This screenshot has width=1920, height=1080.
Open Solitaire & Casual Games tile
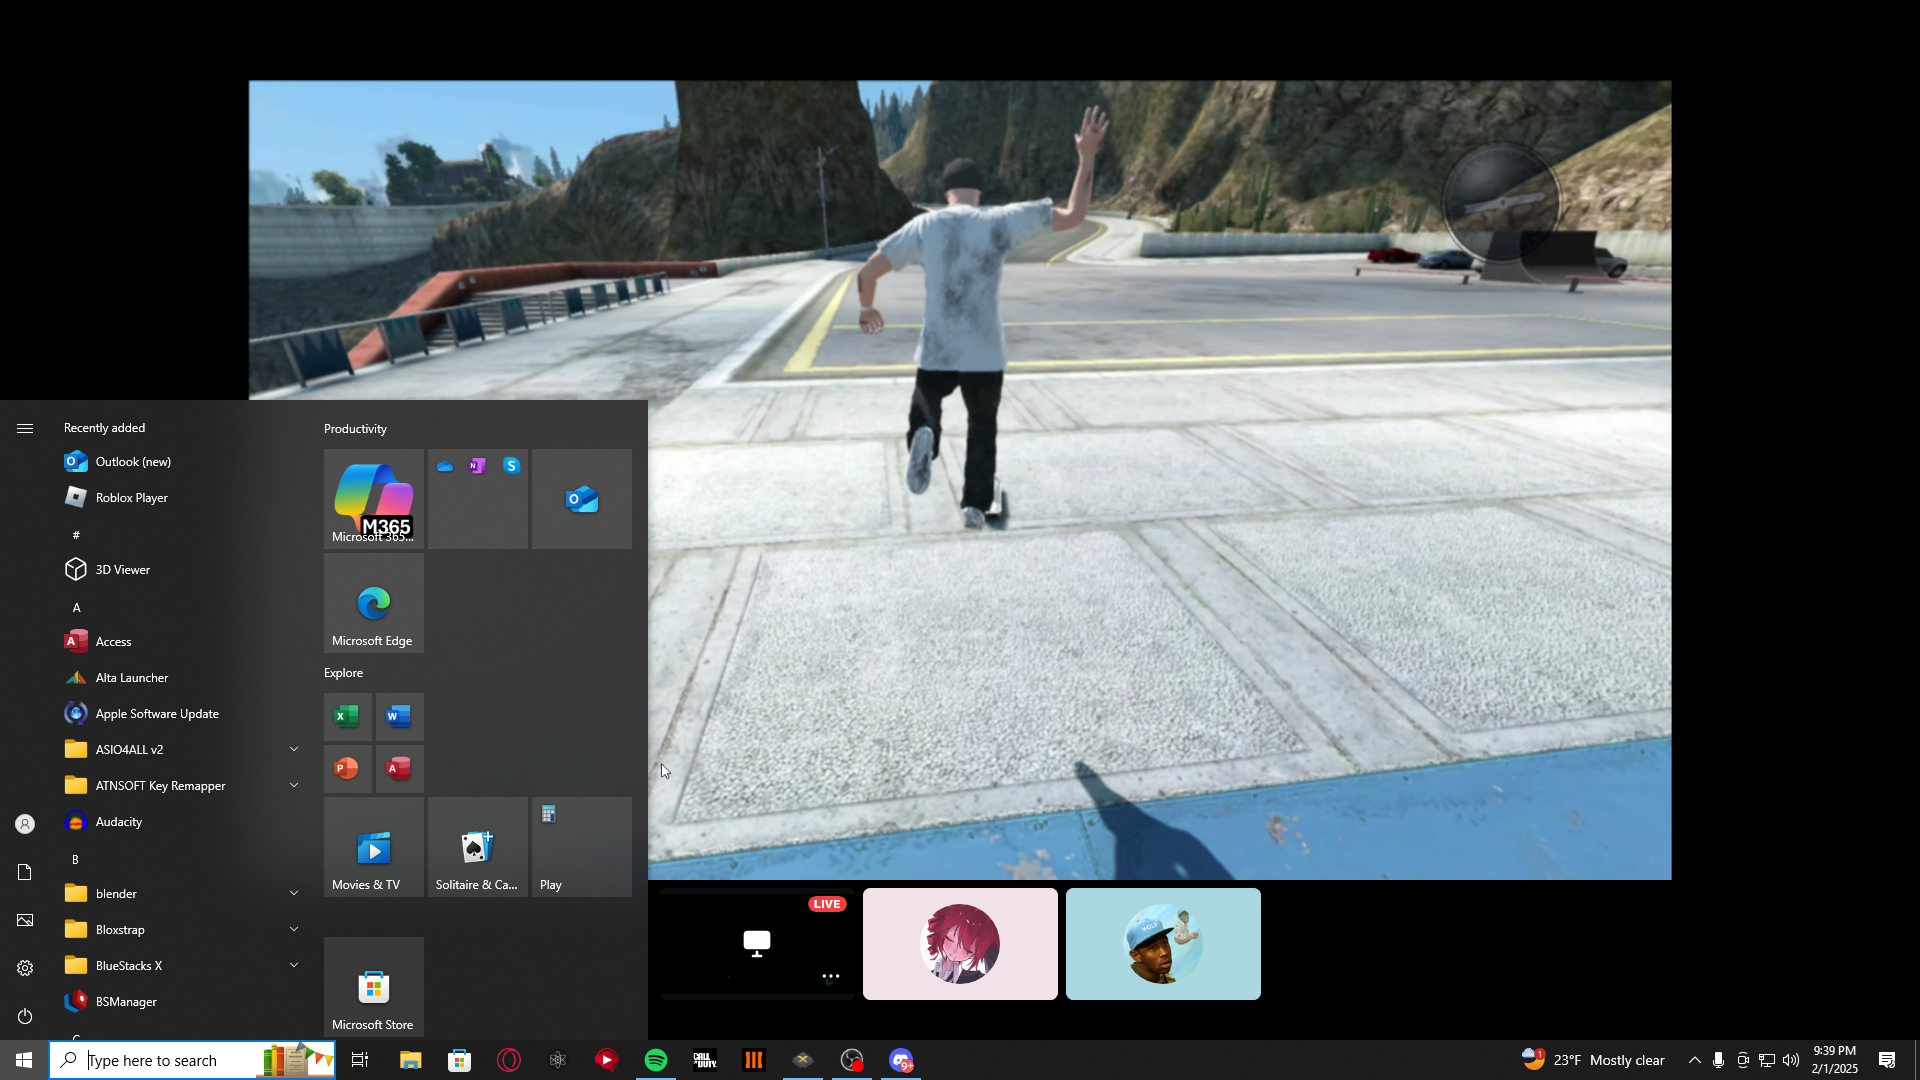(477, 847)
